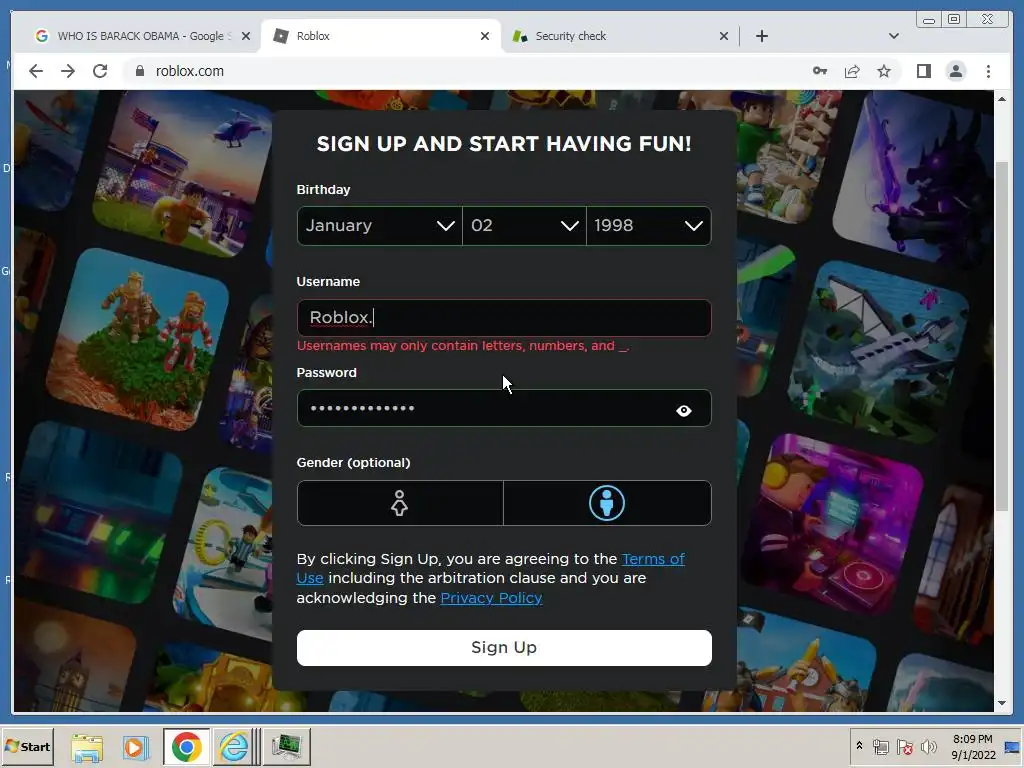Close the Roblox tab

coord(485,36)
